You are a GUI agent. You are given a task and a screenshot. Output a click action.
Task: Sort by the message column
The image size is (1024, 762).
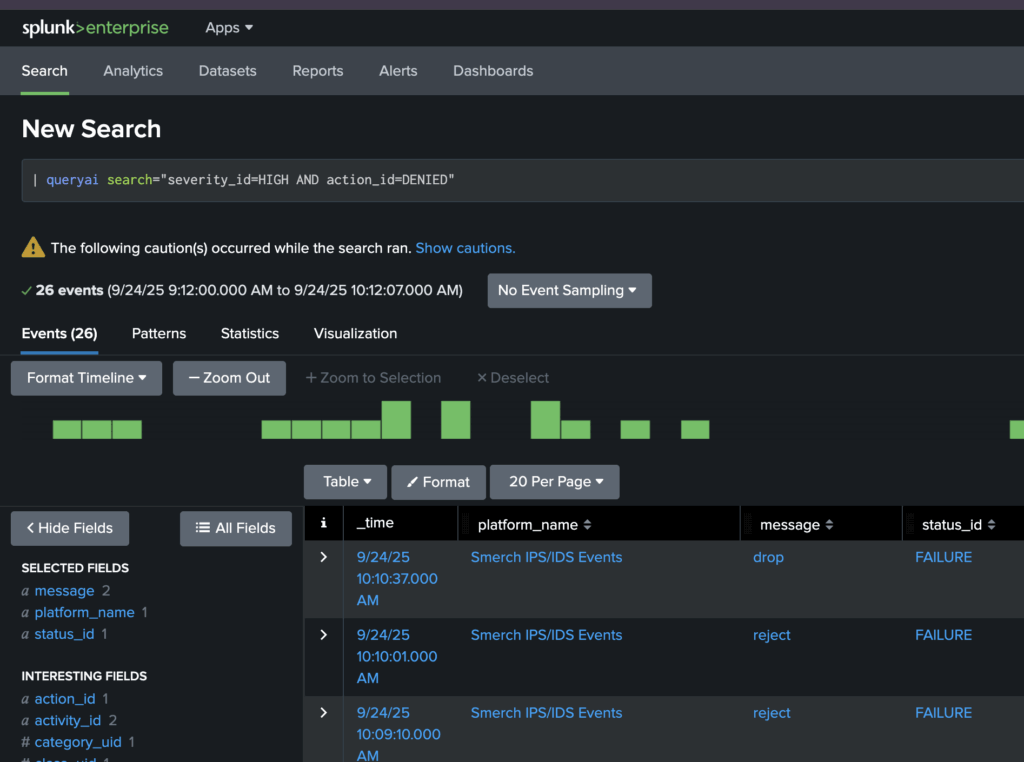[x=796, y=525]
